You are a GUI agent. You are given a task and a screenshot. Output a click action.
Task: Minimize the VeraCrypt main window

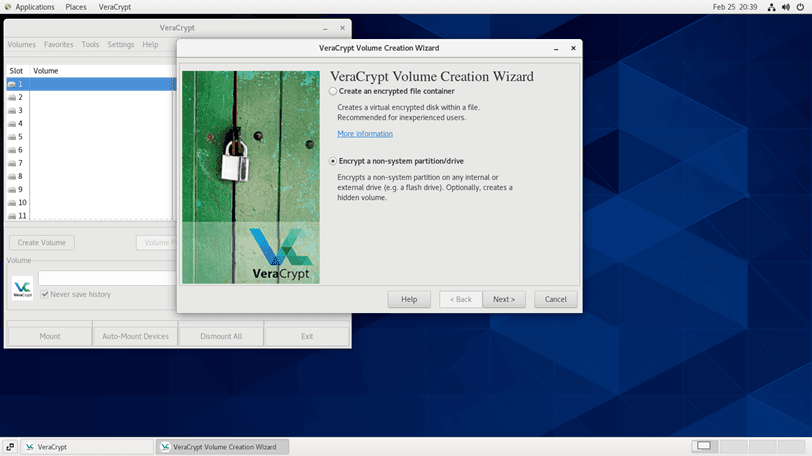(x=325, y=28)
